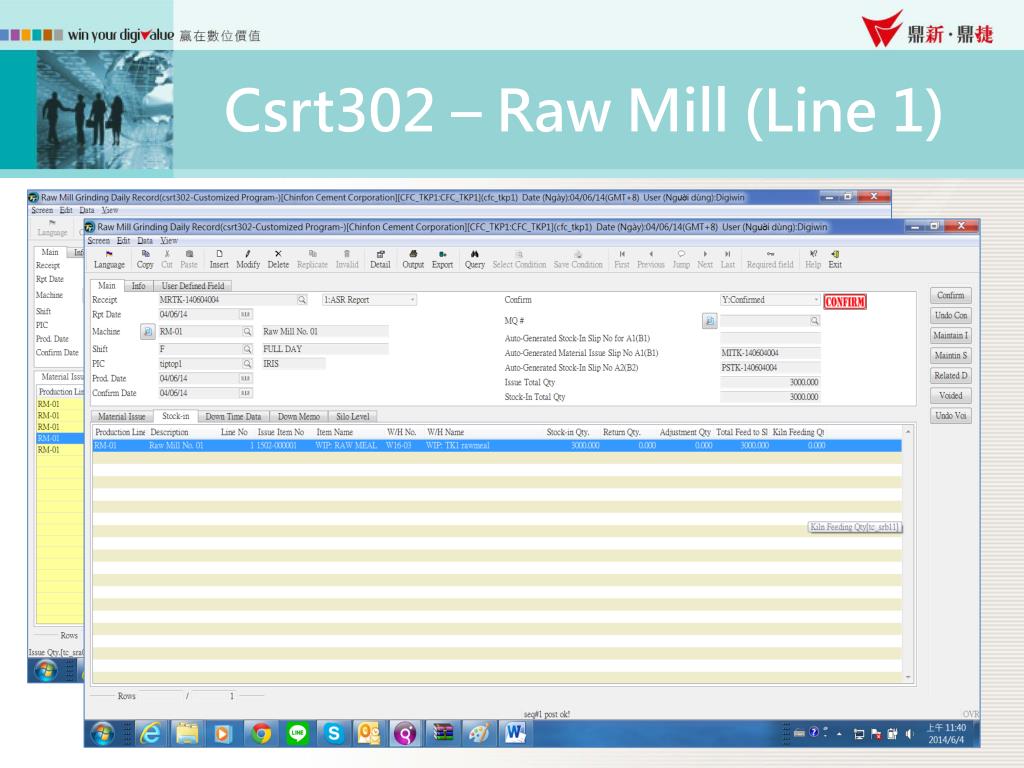1024x768 pixels.
Task: Open LINE from the taskbar
Action: (x=297, y=734)
